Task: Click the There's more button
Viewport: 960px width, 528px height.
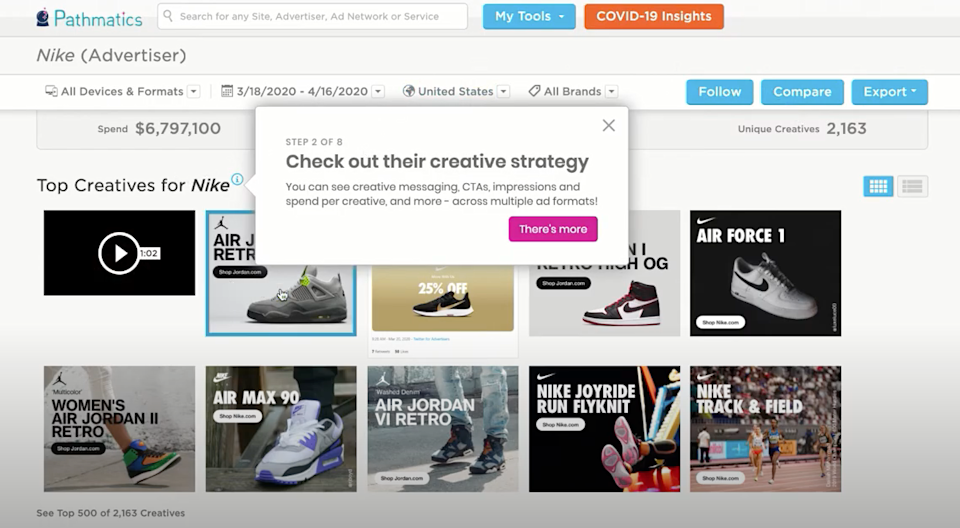Action: tap(553, 229)
